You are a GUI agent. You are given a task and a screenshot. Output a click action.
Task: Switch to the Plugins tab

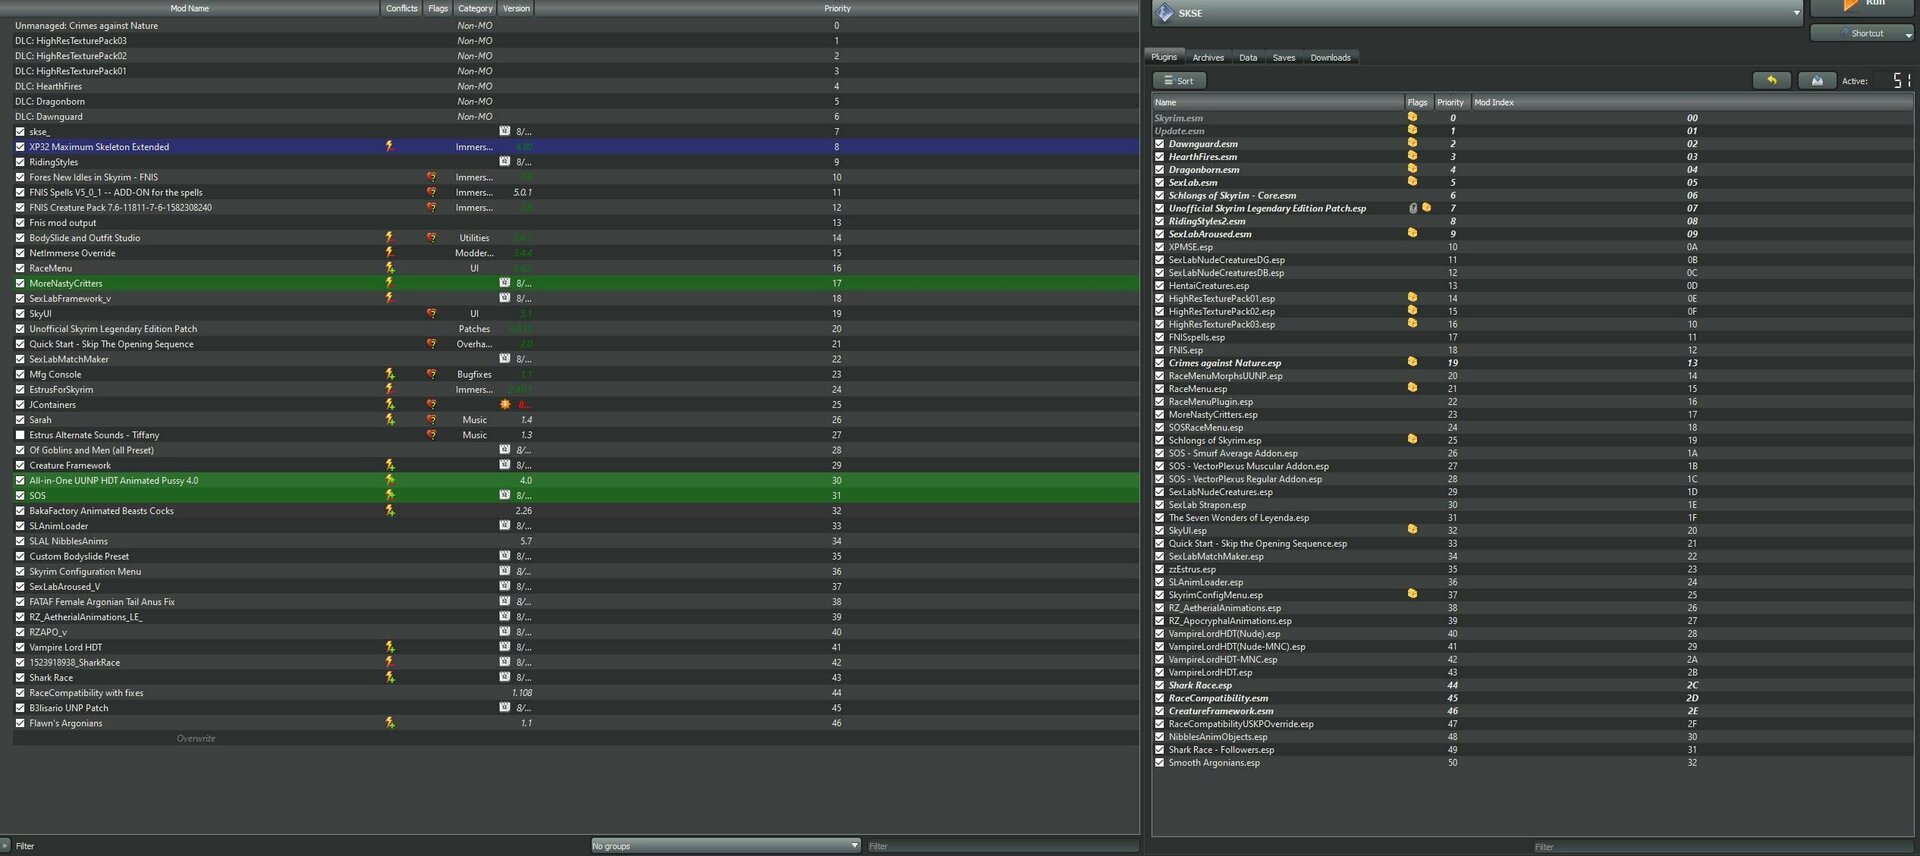pyautogui.click(x=1164, y=57)
